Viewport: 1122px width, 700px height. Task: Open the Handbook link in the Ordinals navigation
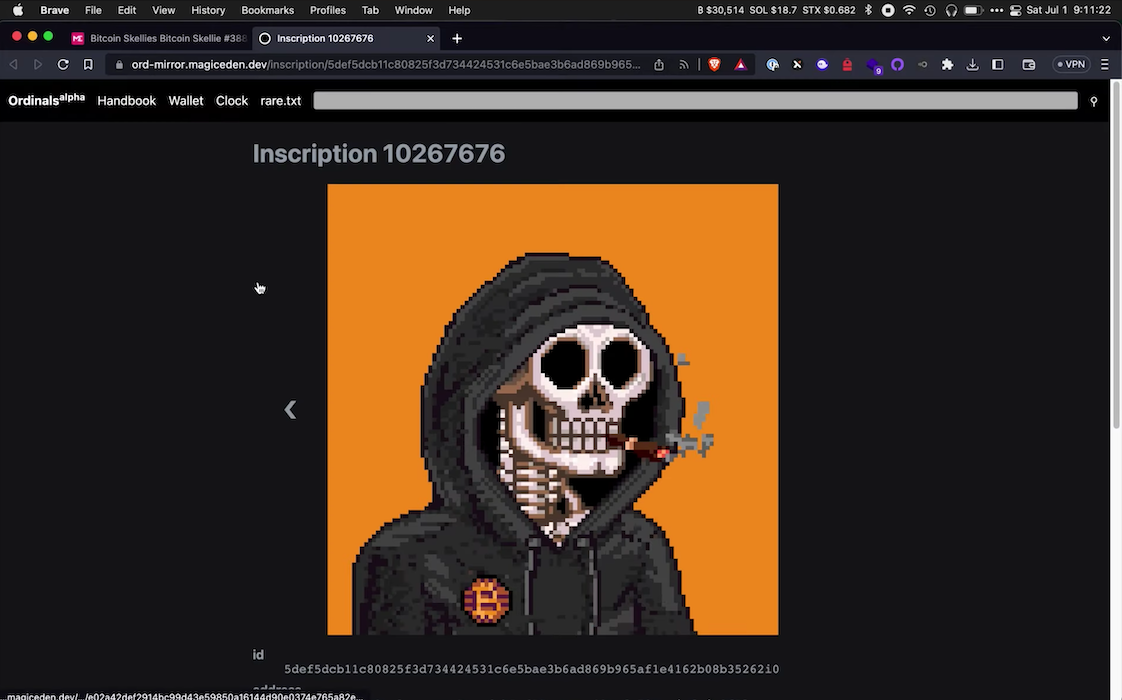click(x=126, y=101)
